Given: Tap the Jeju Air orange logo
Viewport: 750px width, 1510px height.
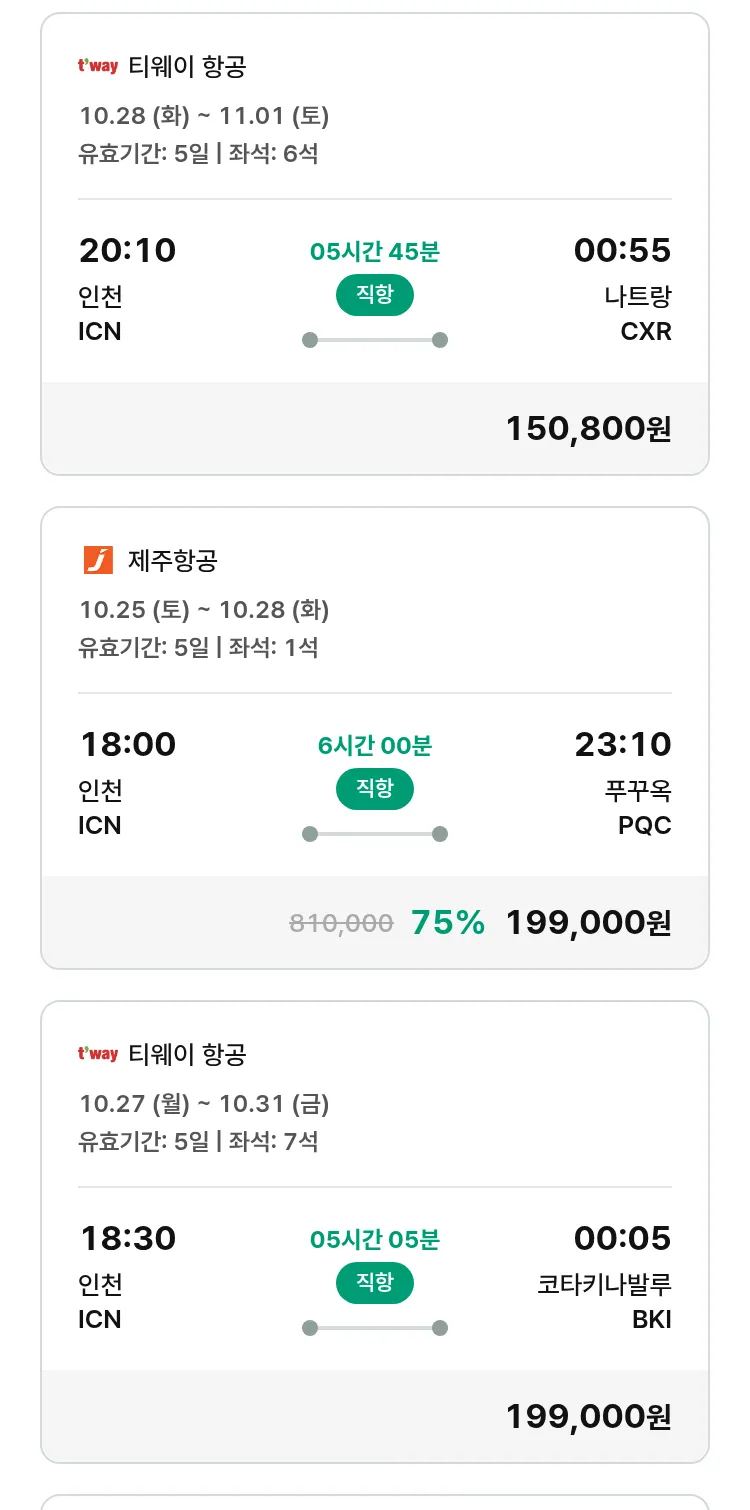Looking at the screenshot, I should point(98,560).
